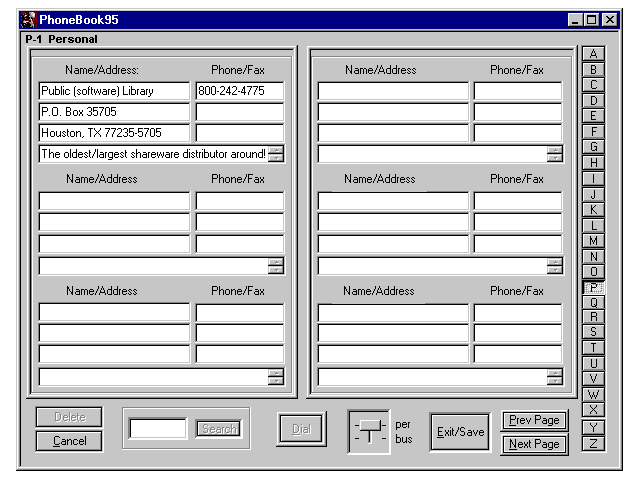Go to Prev Page
This screenshot has width=640, height=480.
click(x=534, y=420)
